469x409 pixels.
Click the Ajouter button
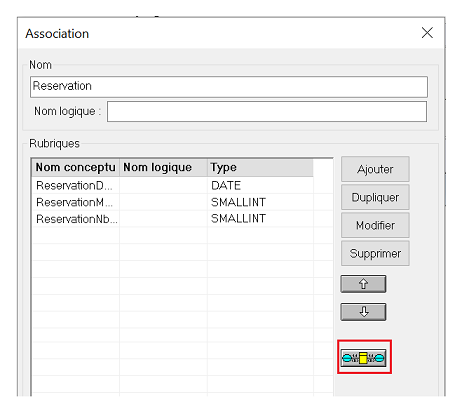(x=375, y=169)
